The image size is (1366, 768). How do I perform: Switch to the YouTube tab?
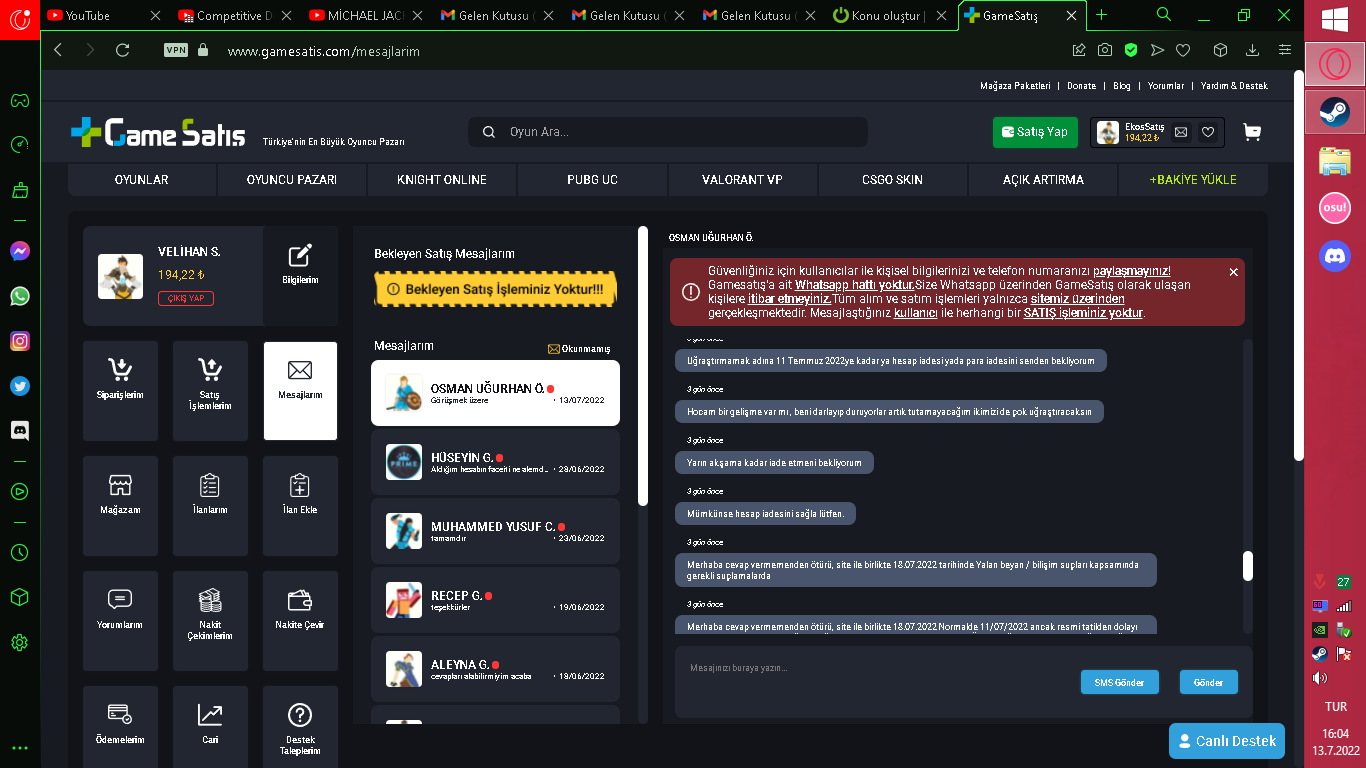(103, 15)
